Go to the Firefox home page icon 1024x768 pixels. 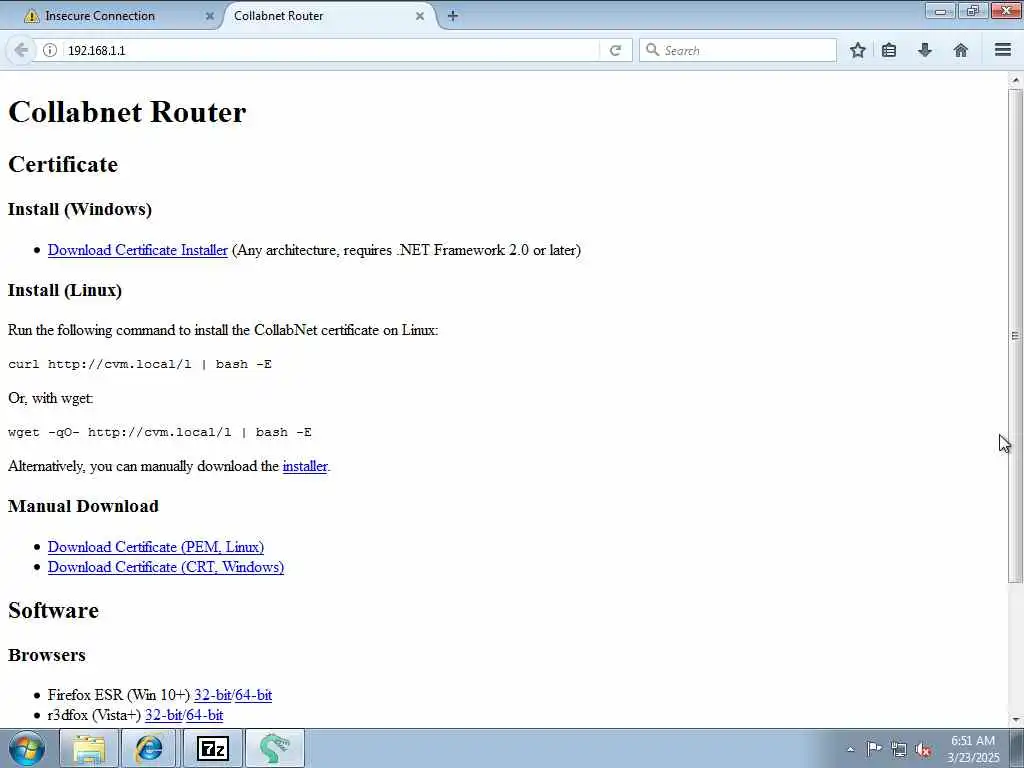pyautogui.click(x=961, y=50)
